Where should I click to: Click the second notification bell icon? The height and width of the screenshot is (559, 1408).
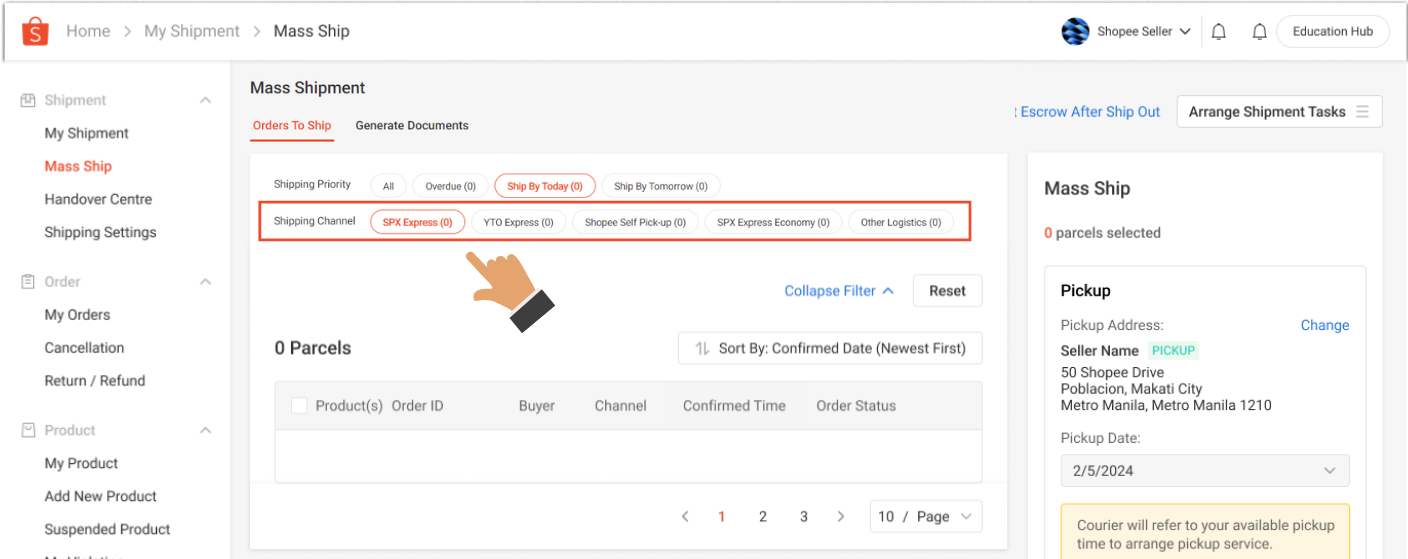point(1259,32)
